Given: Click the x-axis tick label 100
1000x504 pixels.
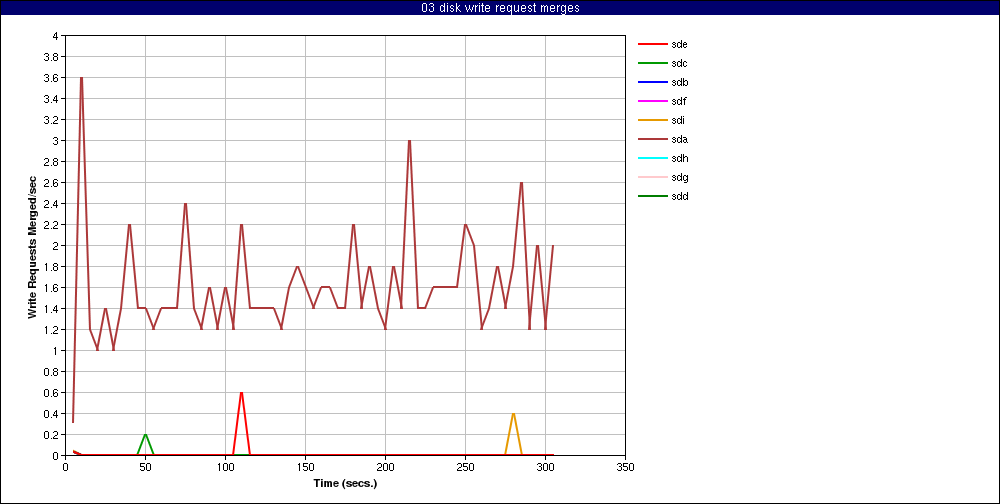Looking at the screenshot, I should (x=225, y=467).
